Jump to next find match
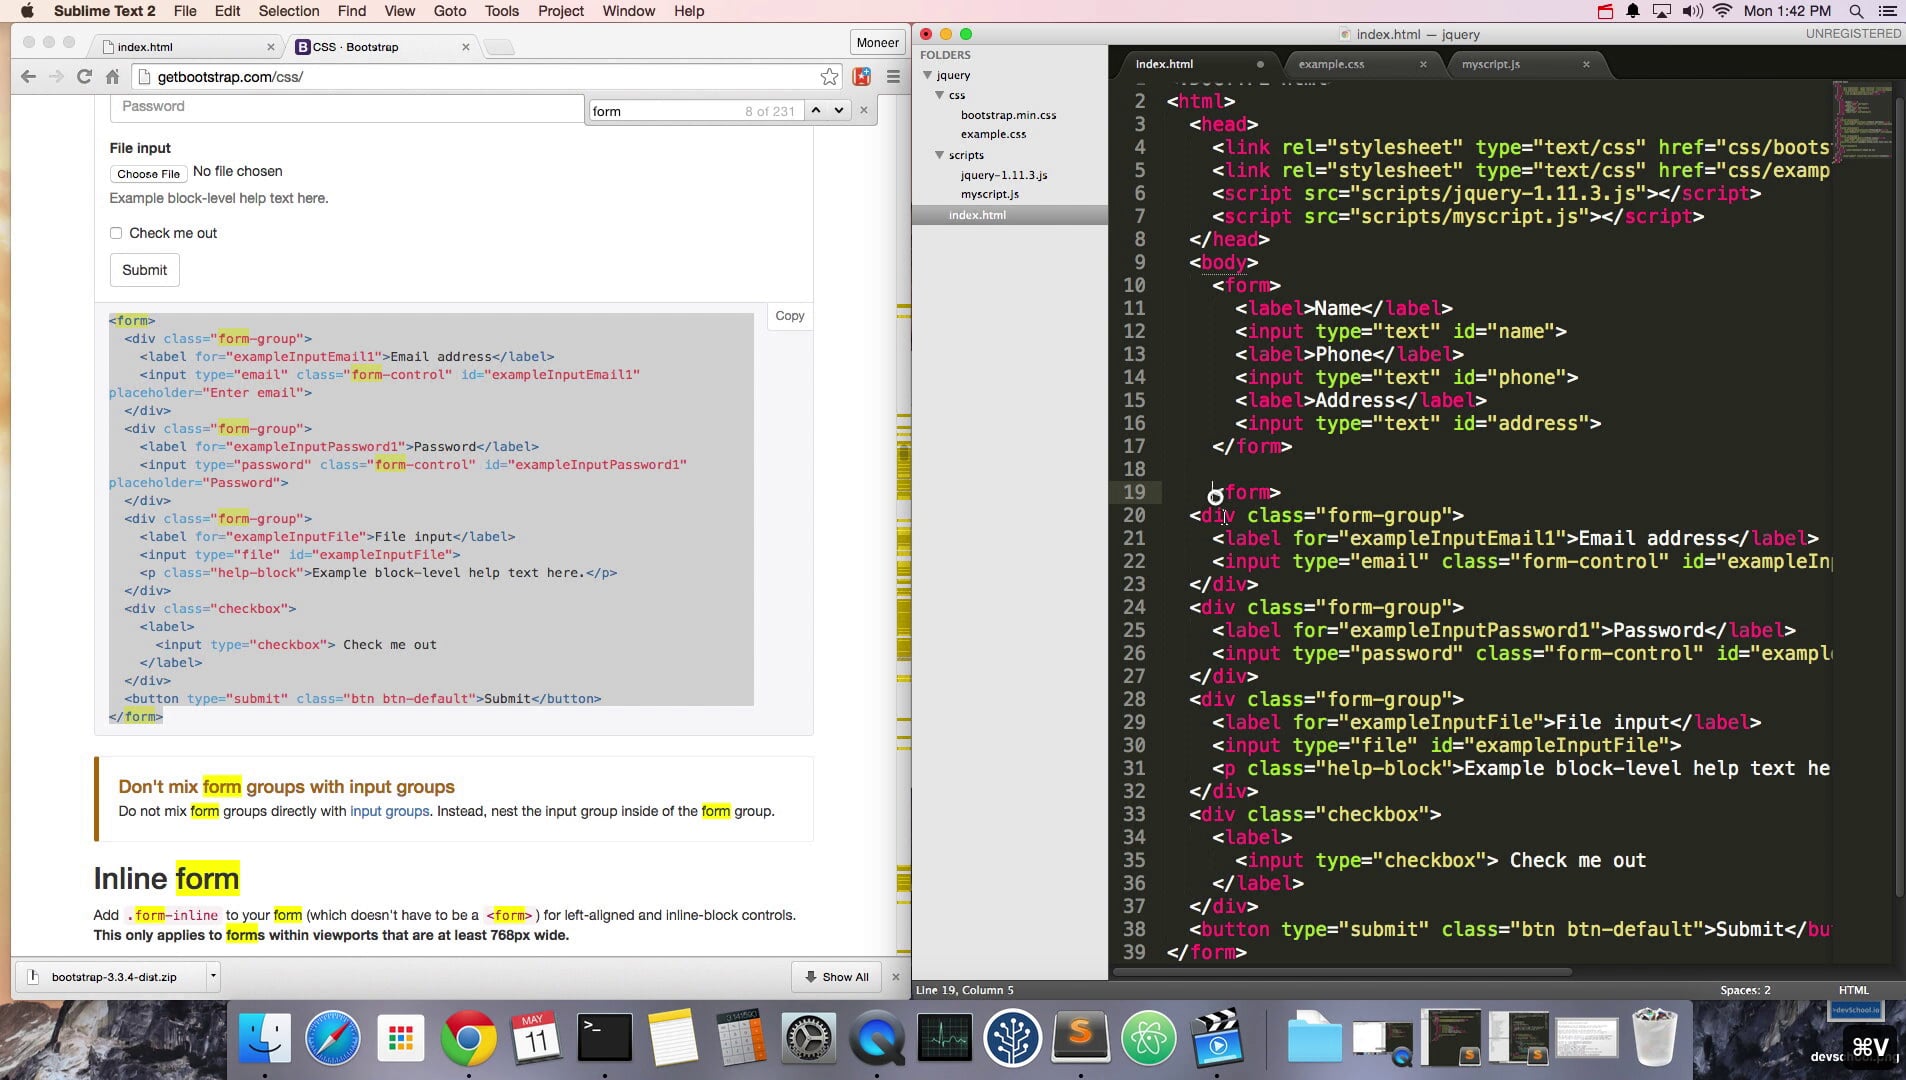 click(x=839, y=110)
